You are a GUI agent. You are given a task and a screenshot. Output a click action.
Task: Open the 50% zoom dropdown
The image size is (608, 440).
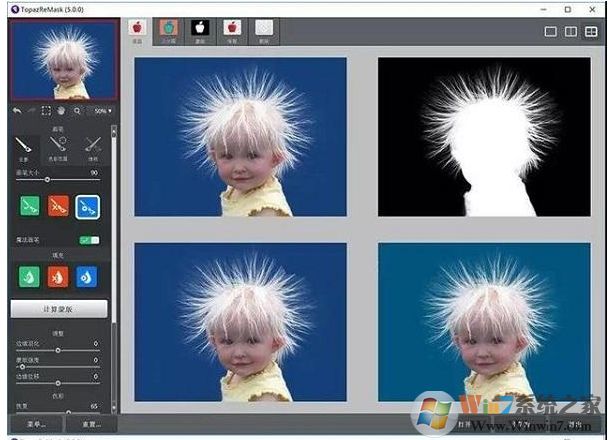point(99,110)
